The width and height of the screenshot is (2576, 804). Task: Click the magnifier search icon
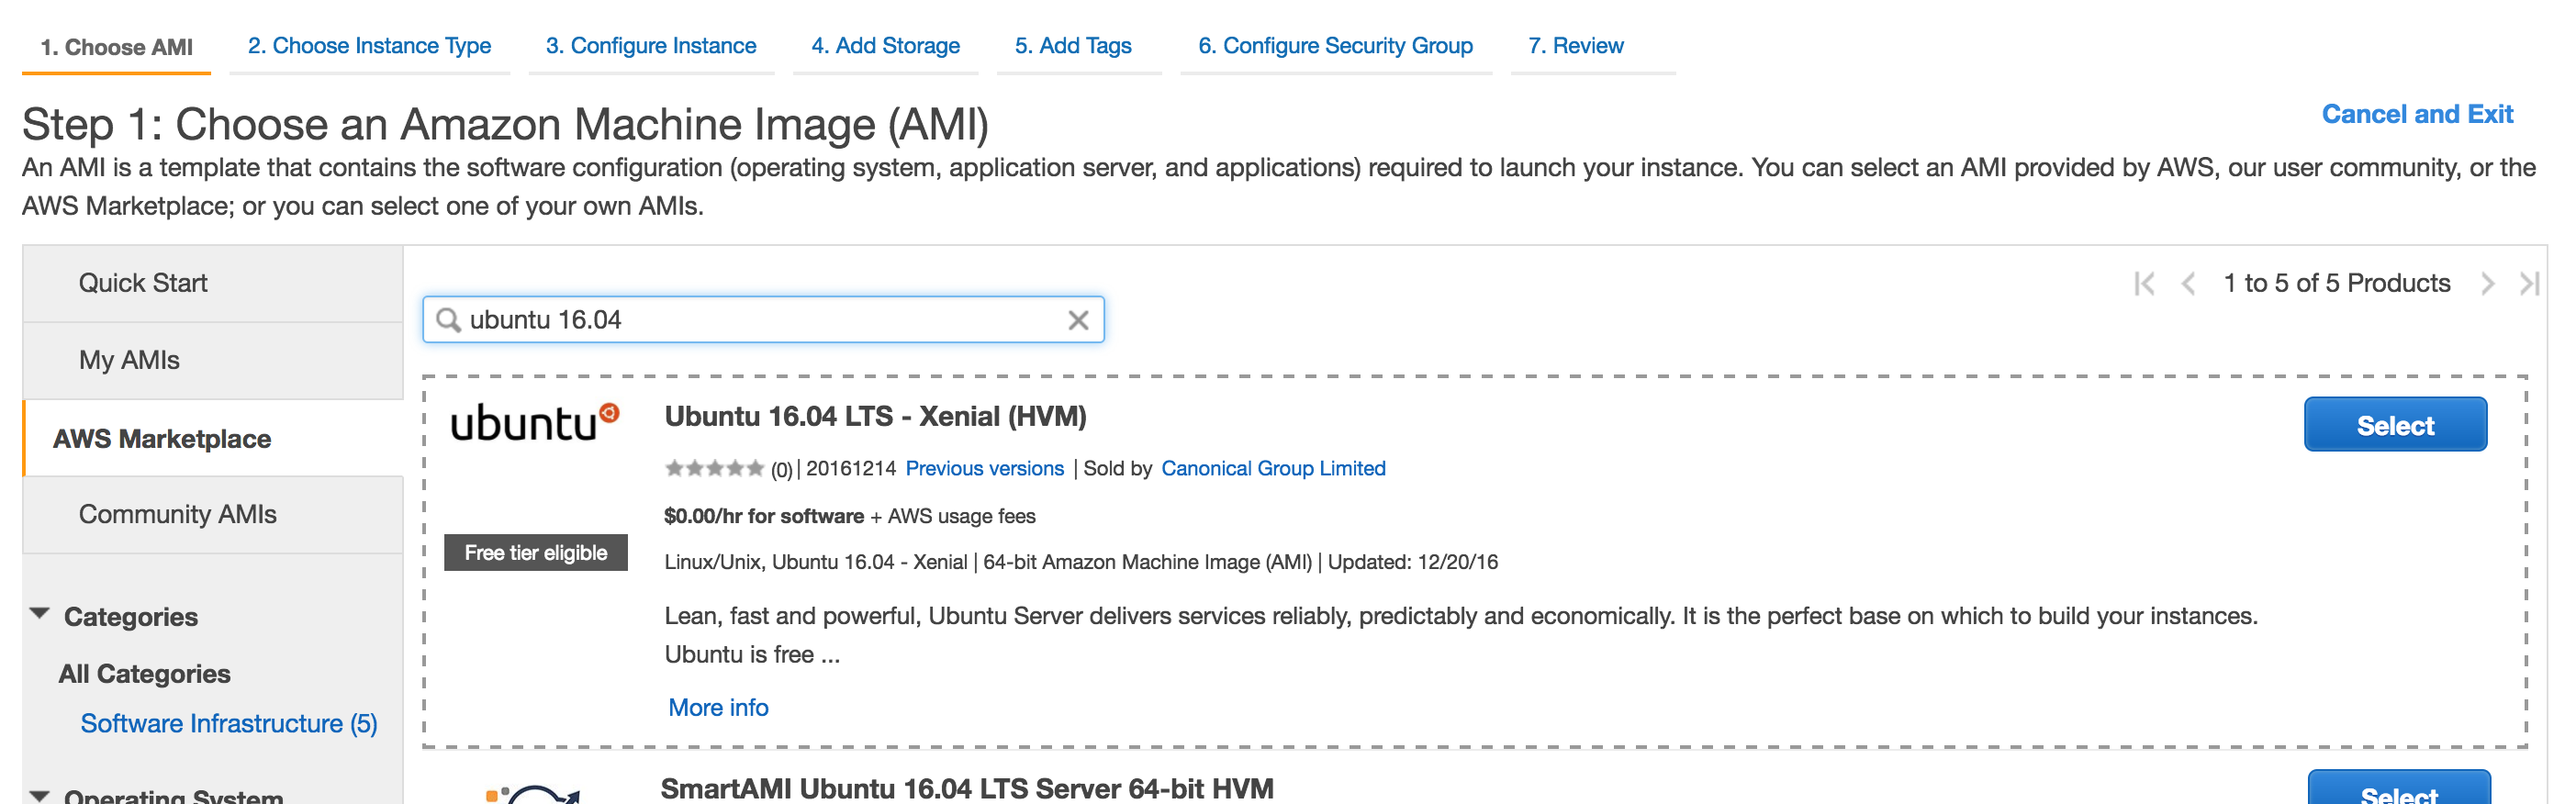(x=449, y=320)
